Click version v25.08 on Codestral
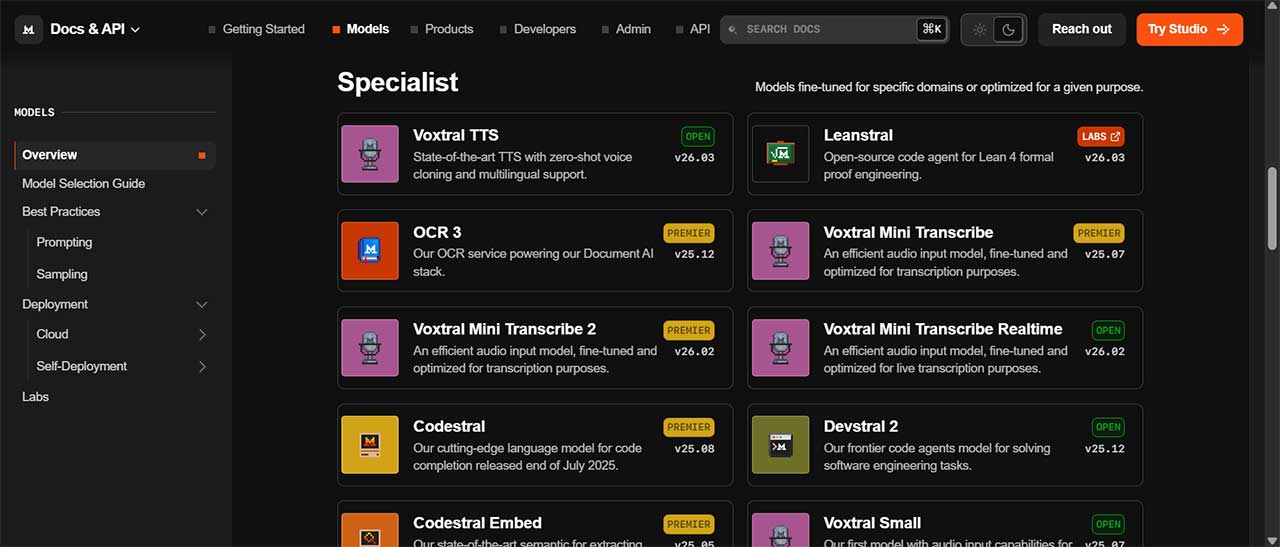The image size is (1280, 547). click(694, 449)
